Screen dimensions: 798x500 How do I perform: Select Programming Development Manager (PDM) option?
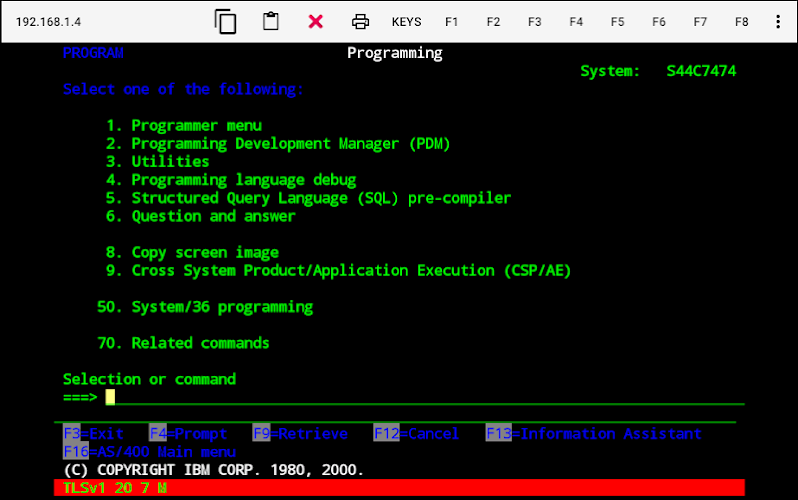click(278, 144)
